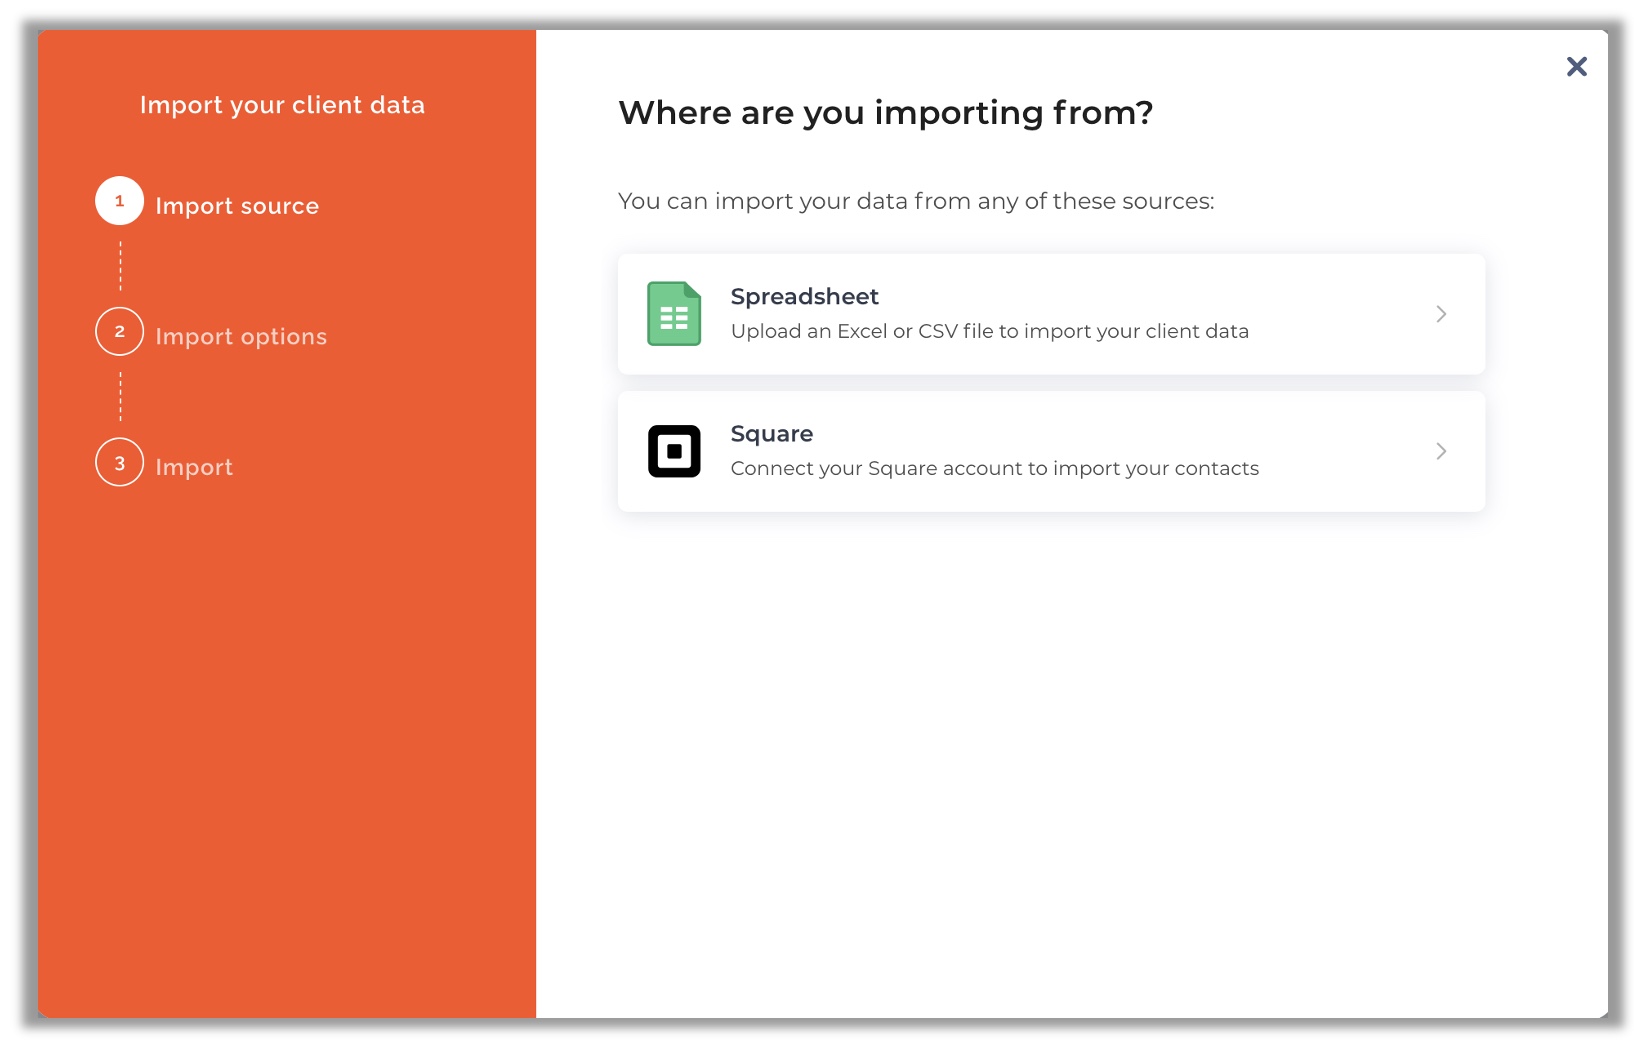Jump to the final Import step label
Screen dimensions: 1634x1064
pos(194,468)
